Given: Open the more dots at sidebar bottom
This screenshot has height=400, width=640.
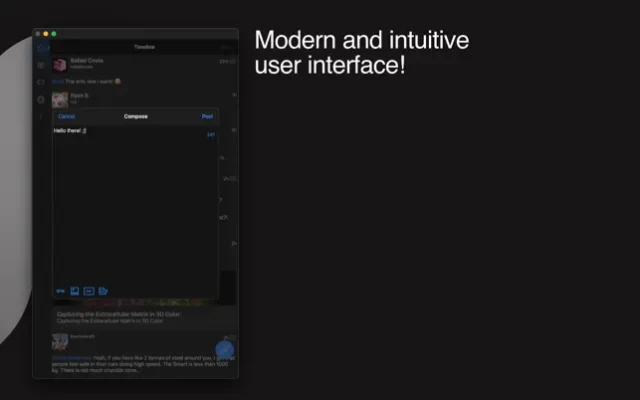Looking at the screenshot, I should (41, 116).
